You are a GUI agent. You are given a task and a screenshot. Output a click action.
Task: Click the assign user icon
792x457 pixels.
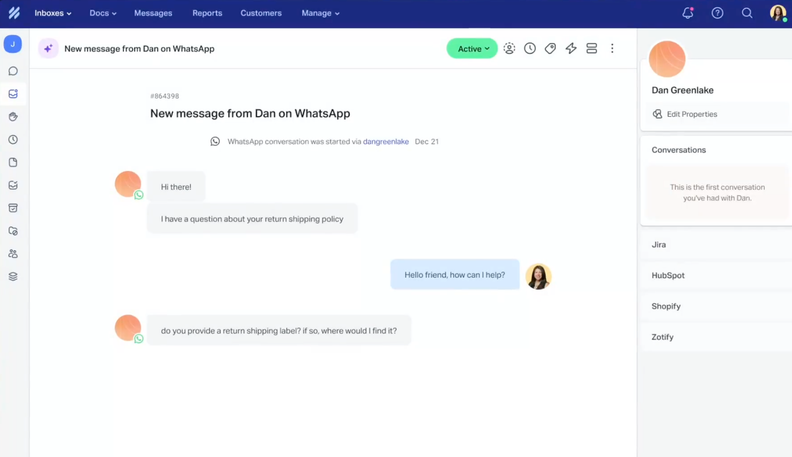pyautogui.click(x=509, y=48)
